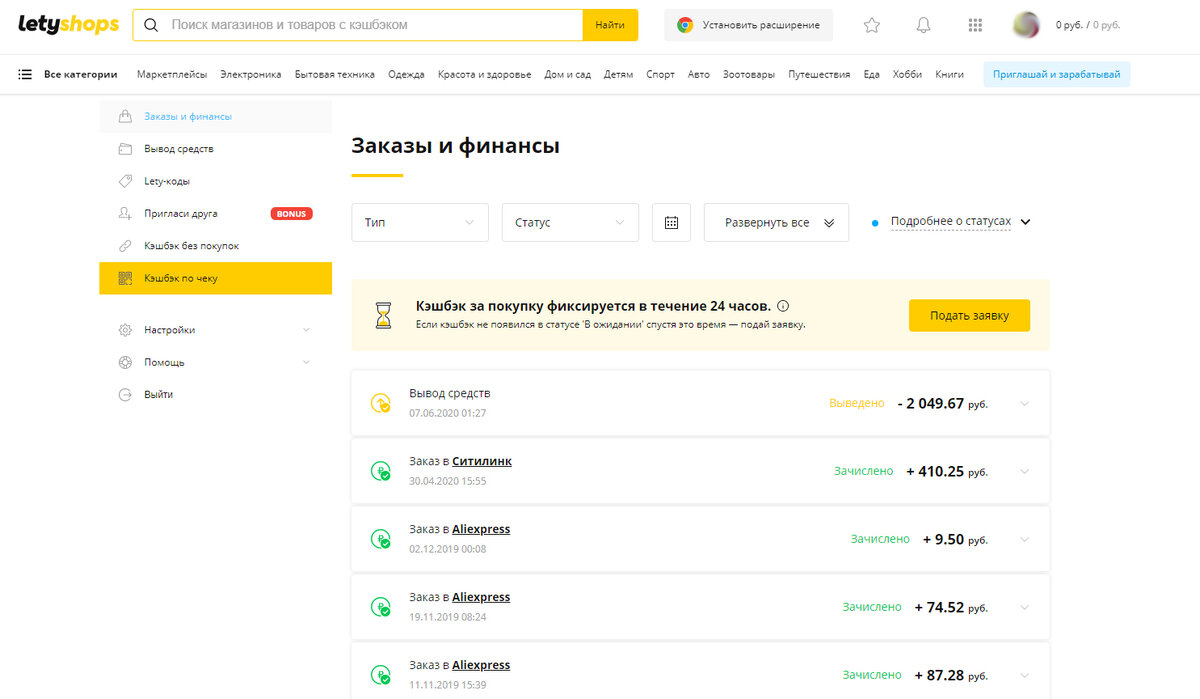1200x699 pixels.
Task: Open Aliexpress link dated 02.12.2019
Action: 481,529
